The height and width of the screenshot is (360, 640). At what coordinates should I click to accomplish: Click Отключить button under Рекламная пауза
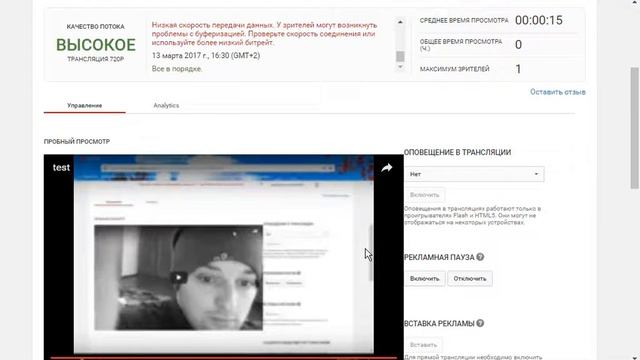pyautogui.click(x=470, y=278)
